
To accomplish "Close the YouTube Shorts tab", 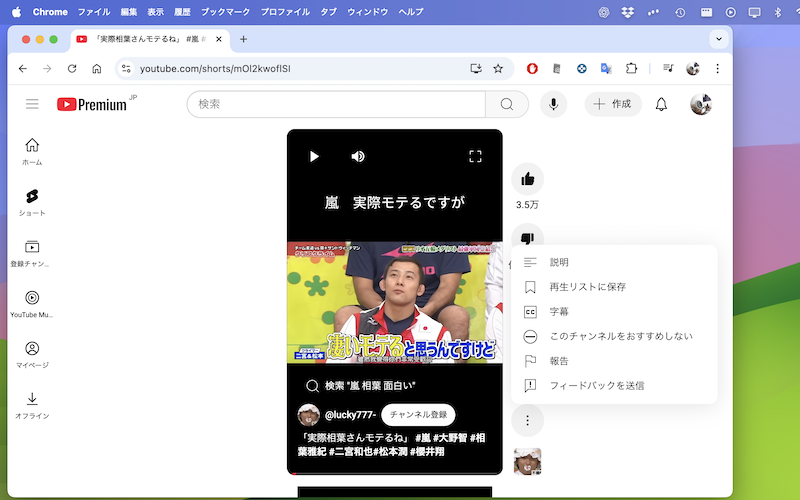I will tap(219, 39).
